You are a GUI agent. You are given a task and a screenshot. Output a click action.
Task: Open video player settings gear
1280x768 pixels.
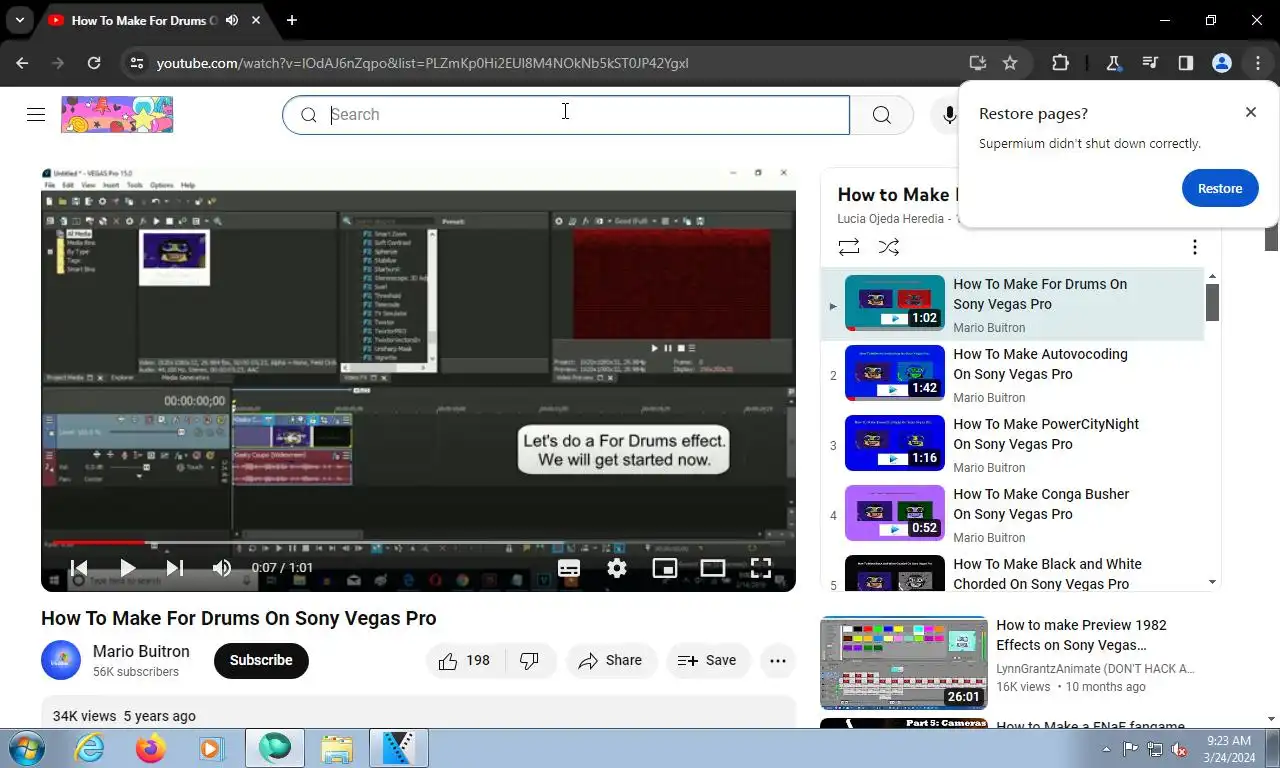617,568
